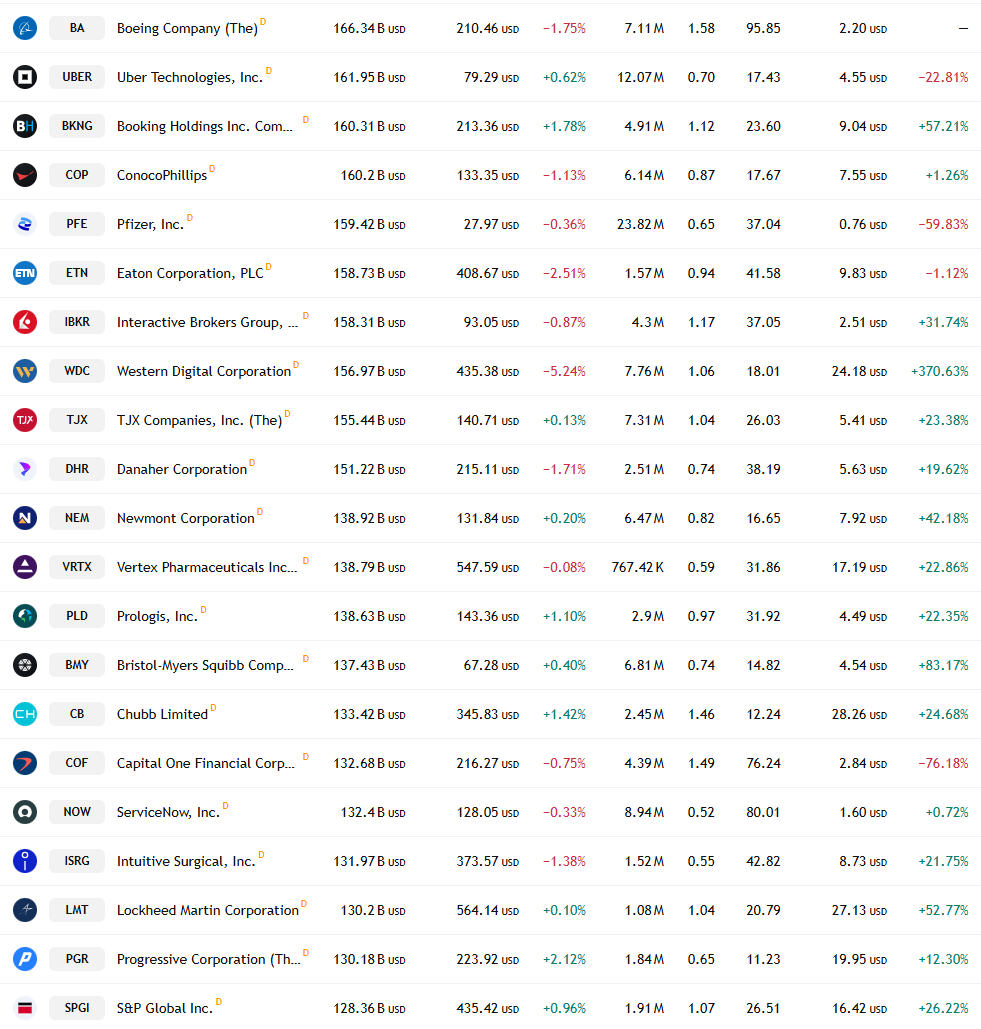981x1029 pixels.
Task: Click the Lockheed Martin logo icon
Action: click(x=25, y=910)
